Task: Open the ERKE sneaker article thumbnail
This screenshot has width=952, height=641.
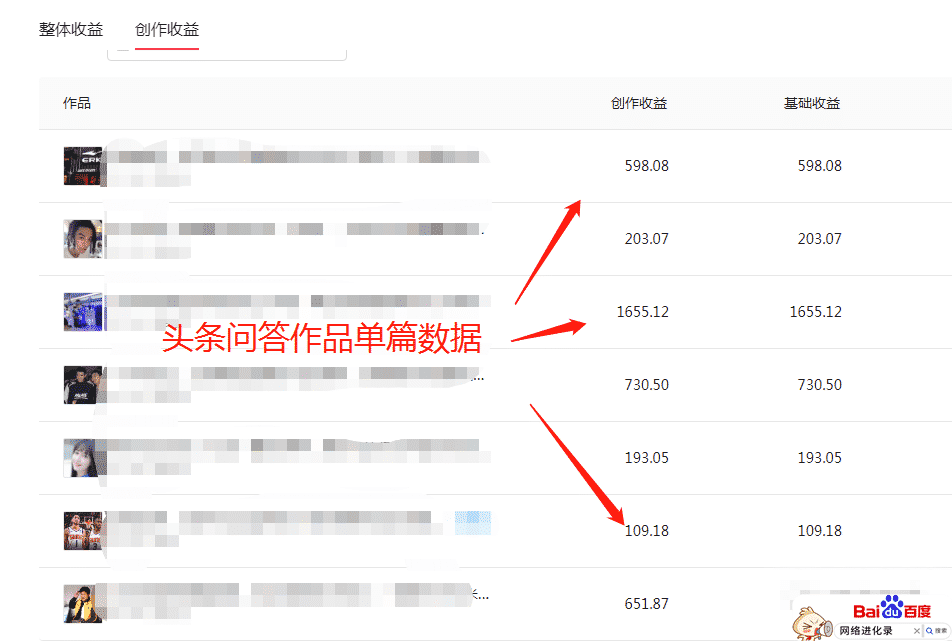Action: coord(83,166)
